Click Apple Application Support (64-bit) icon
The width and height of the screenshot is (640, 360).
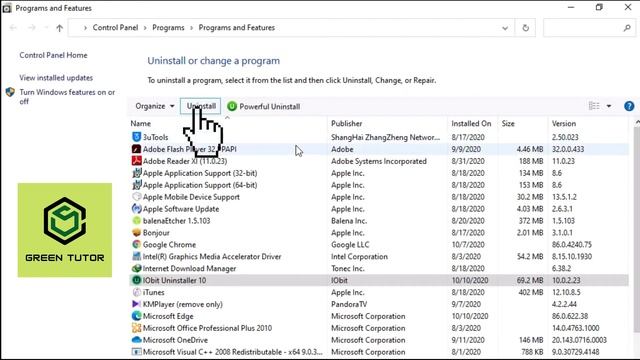(x=136, y=185)
